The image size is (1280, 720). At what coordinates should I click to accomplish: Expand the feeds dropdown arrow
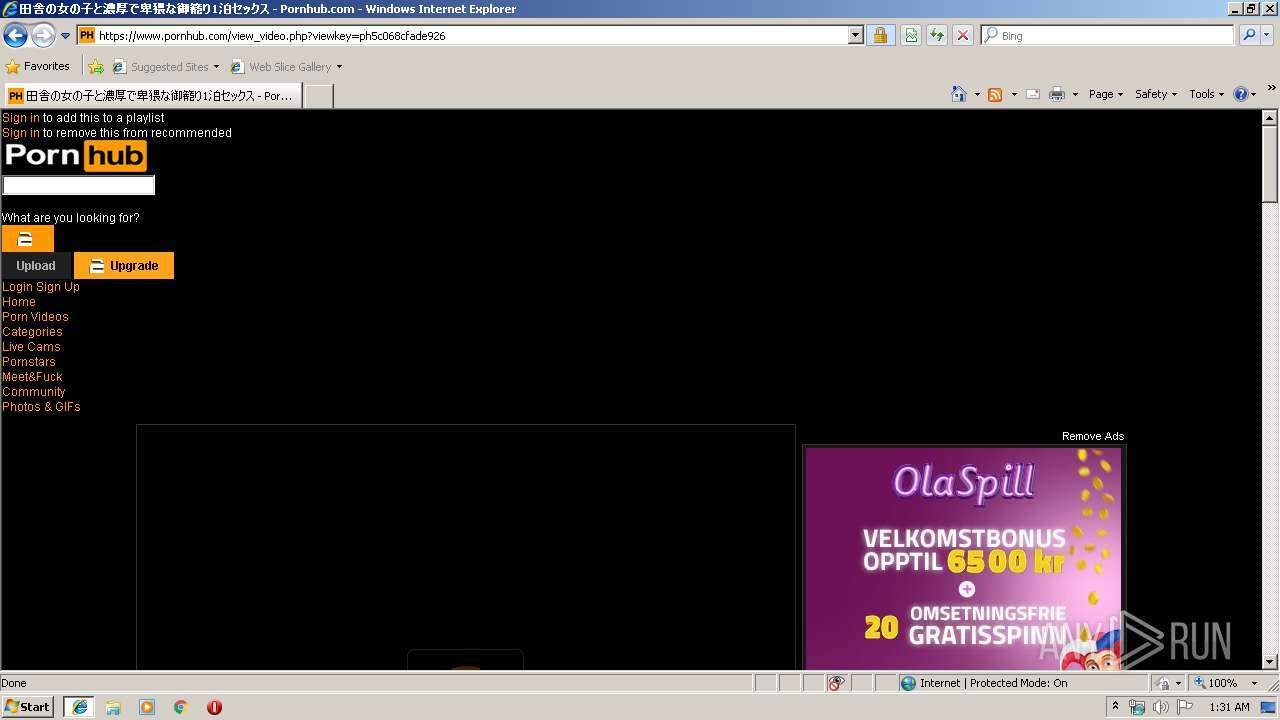point(1014,94)
